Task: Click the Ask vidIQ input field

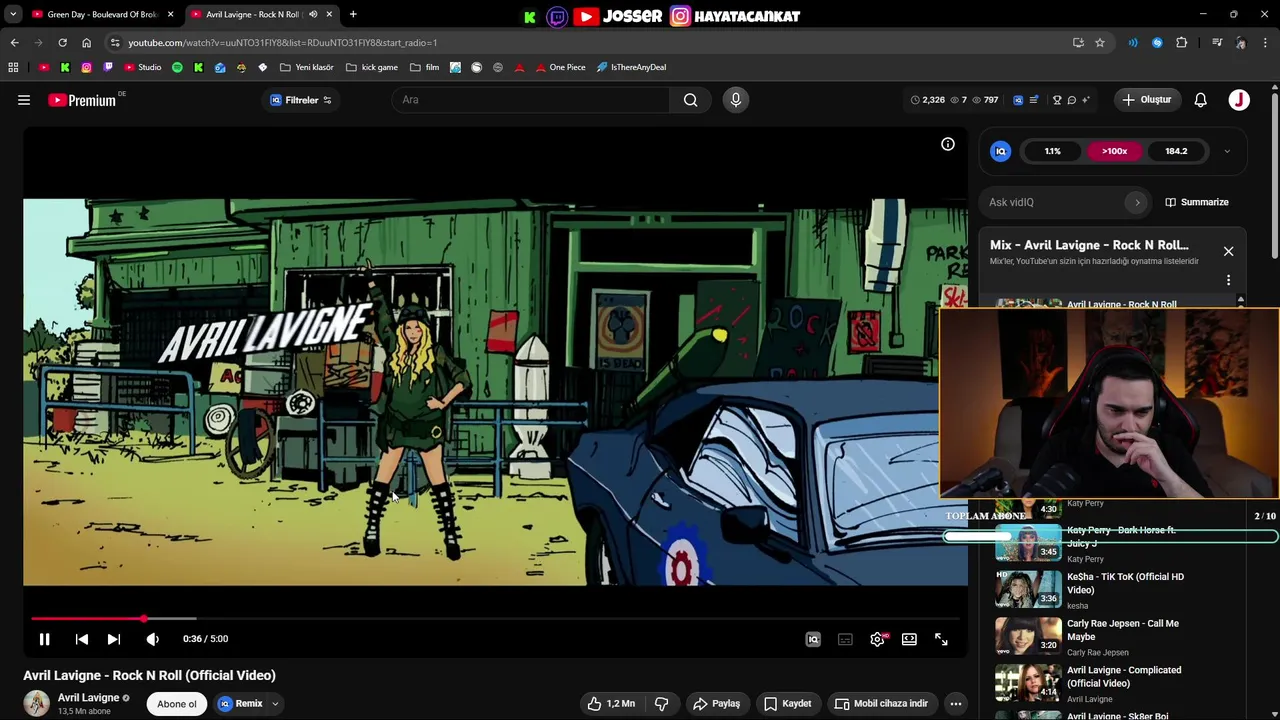Action: (1055, 202)
